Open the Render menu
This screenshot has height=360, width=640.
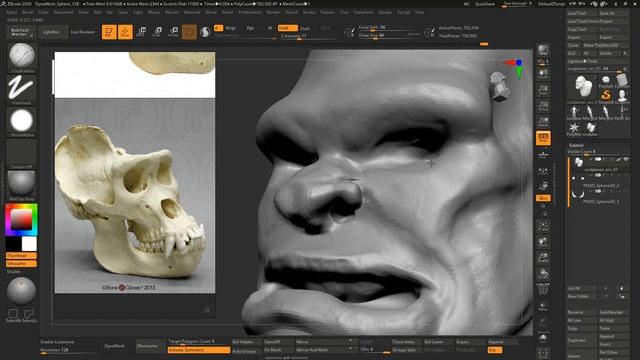pyautogui.click(x=273, y=12)
